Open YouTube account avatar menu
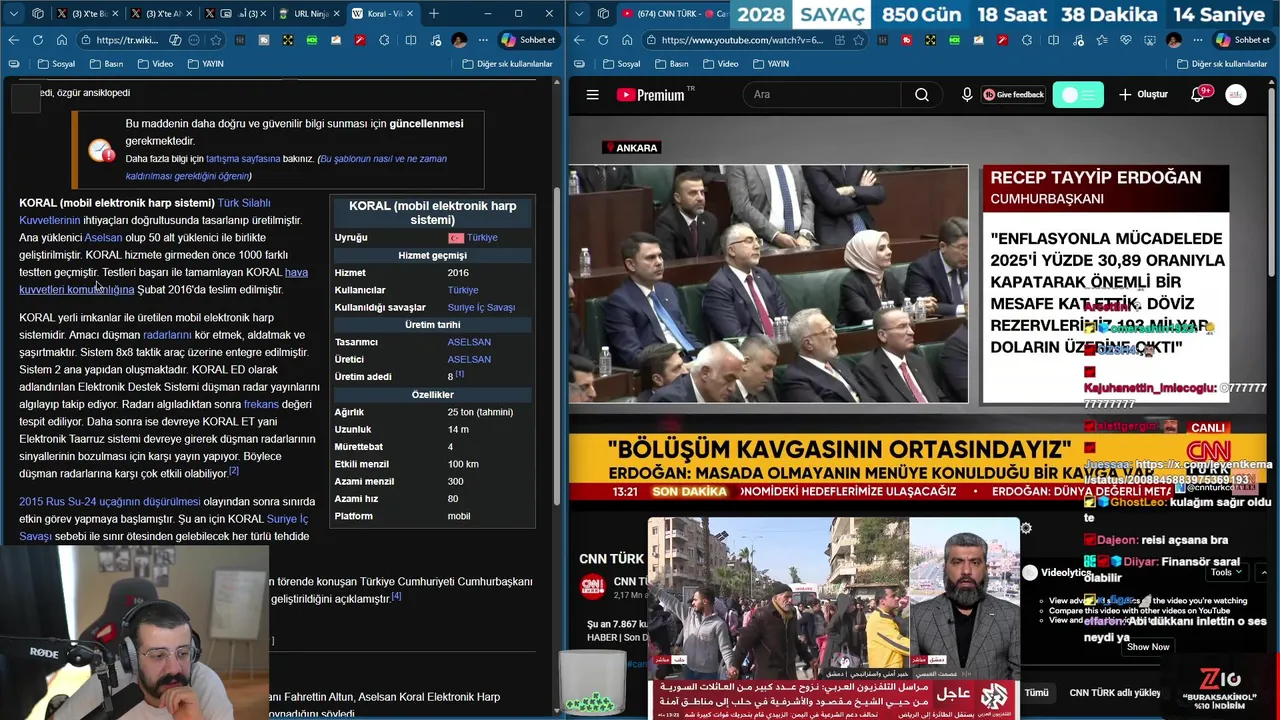Viewport: 1280px width, 720px height. 1236,95
